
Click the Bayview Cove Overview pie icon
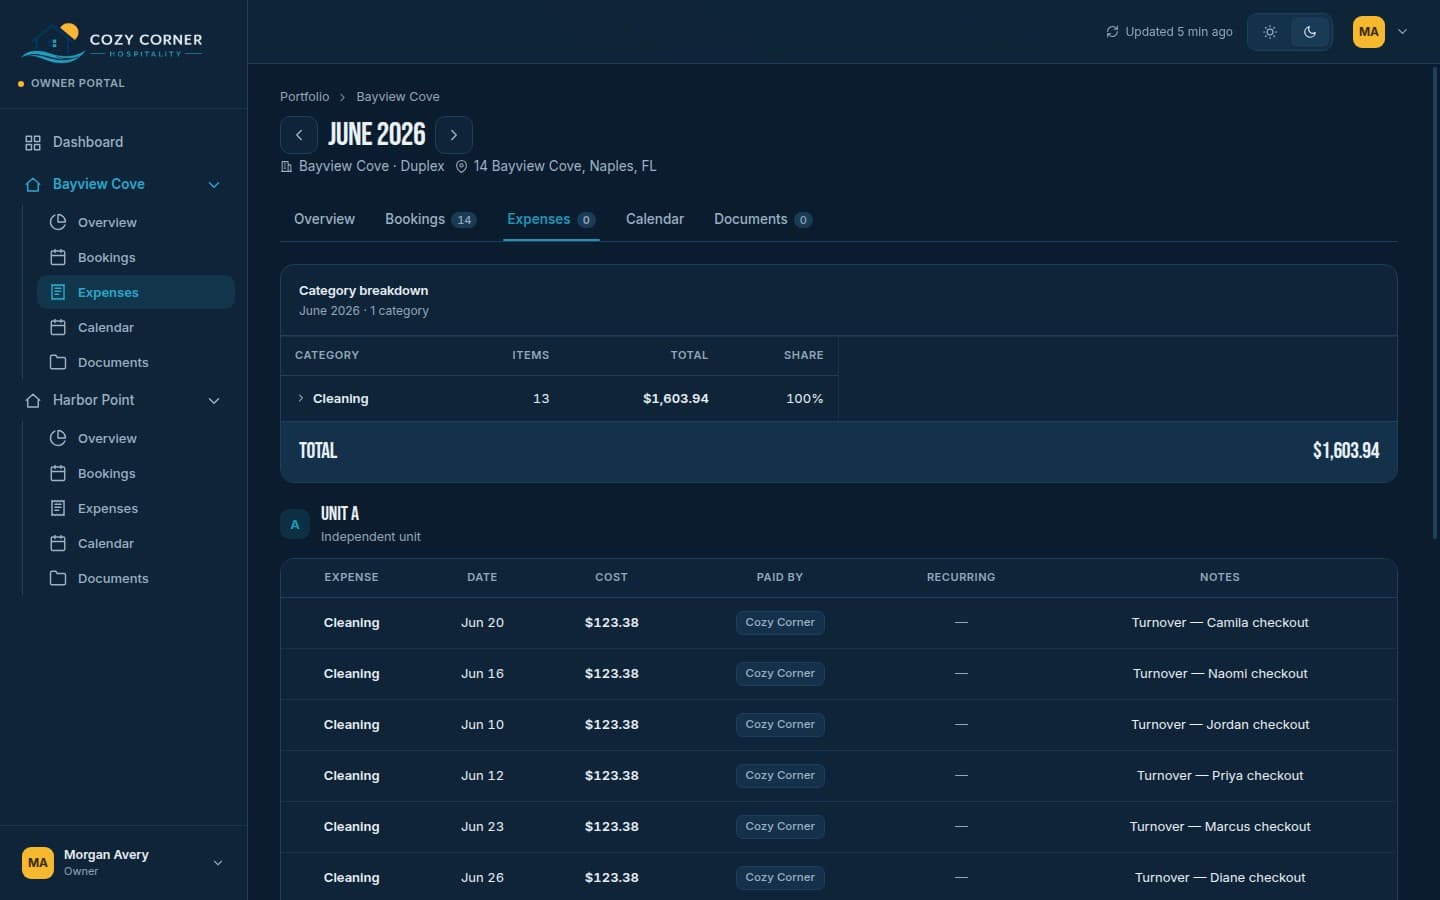click(58, 222)
